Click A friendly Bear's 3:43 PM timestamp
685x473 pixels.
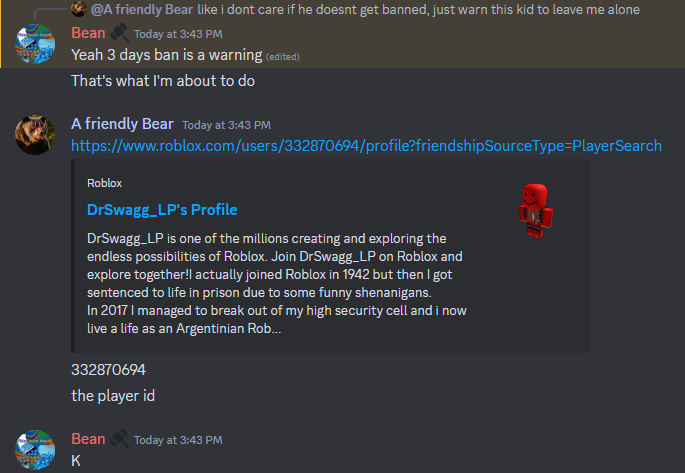tap(226, 125)
